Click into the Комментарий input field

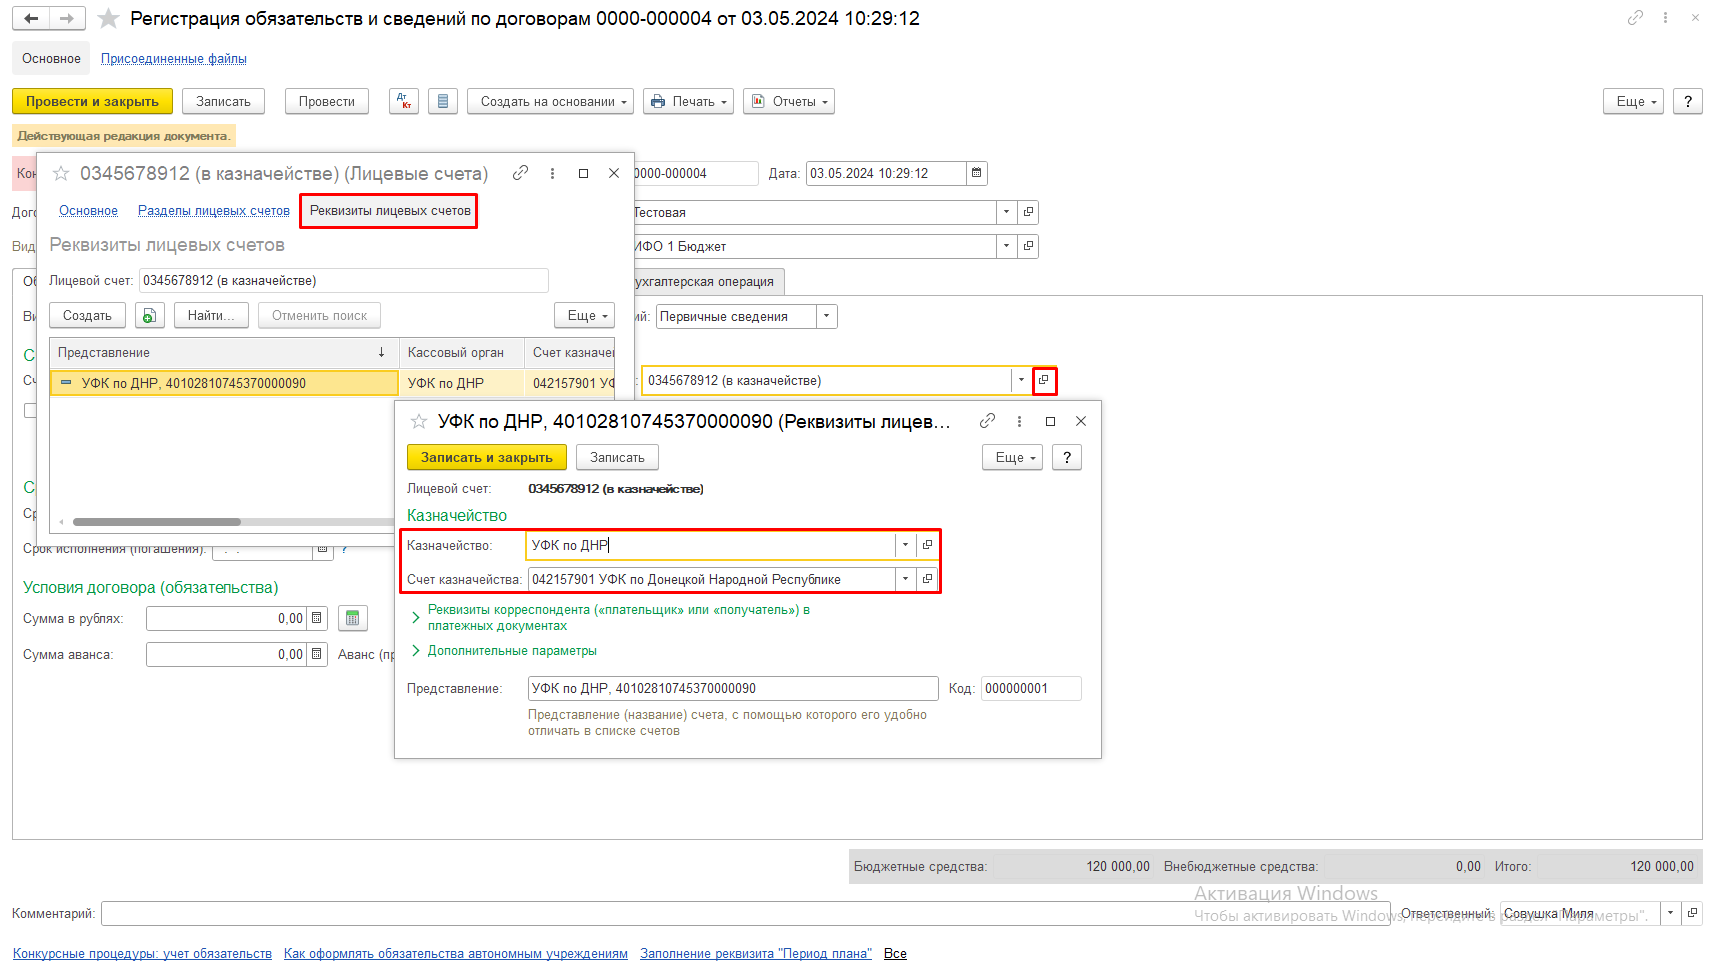point(745,913)
